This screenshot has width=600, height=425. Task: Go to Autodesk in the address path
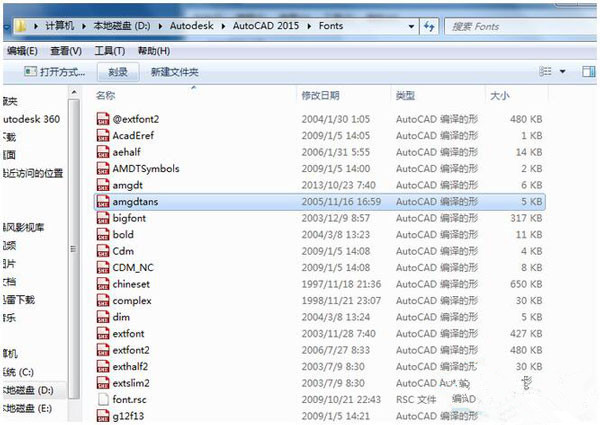tap(192, 26)
